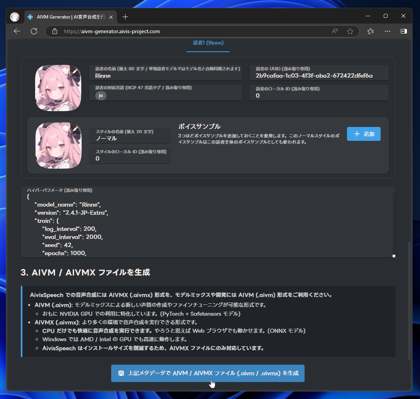Add page to favorites with star icon
The image size is (420, 399).
coord(350,31)
